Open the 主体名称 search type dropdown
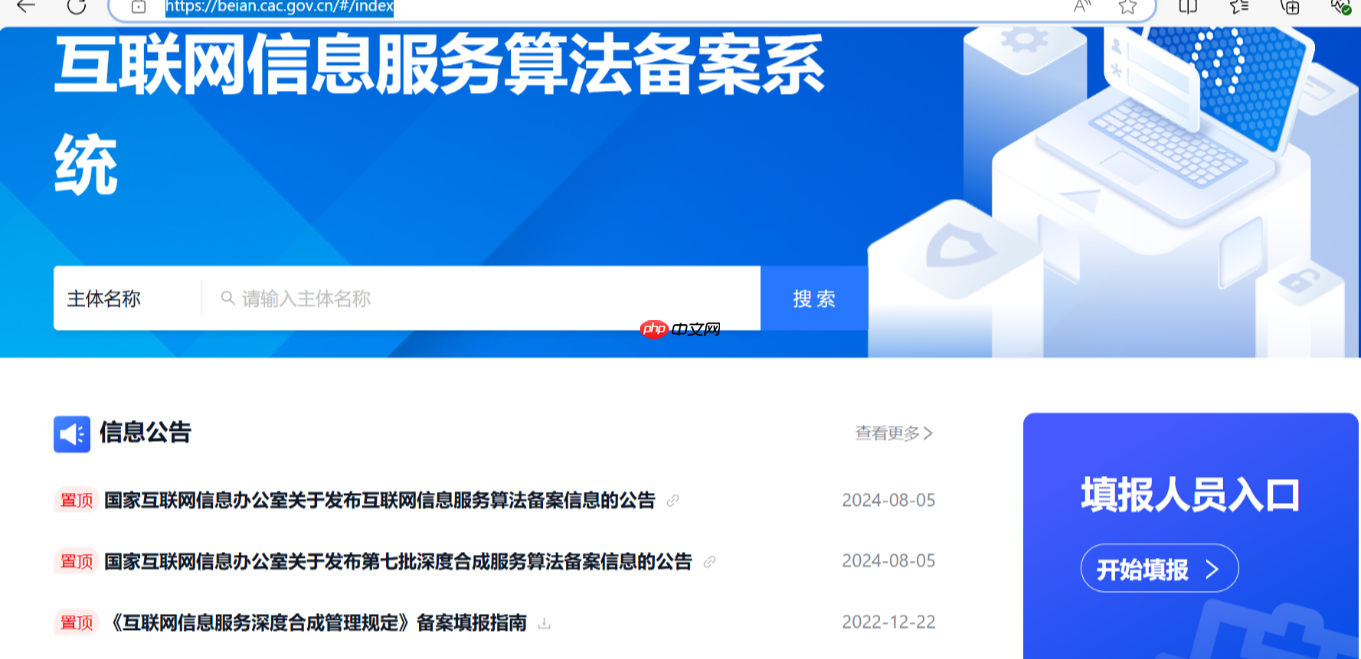The width and height of the screenshot is (1361, 659). pyautogui.click(x=127, y=298)
